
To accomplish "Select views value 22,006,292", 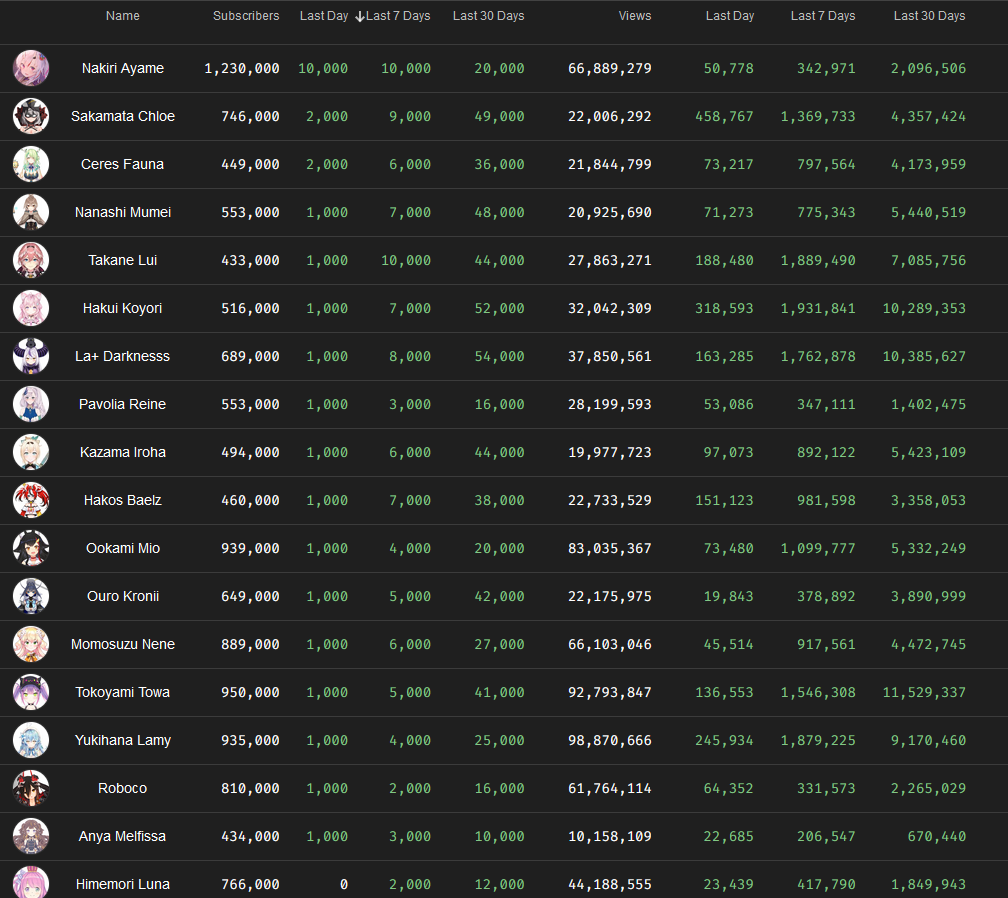I will (x=609, y=117).
